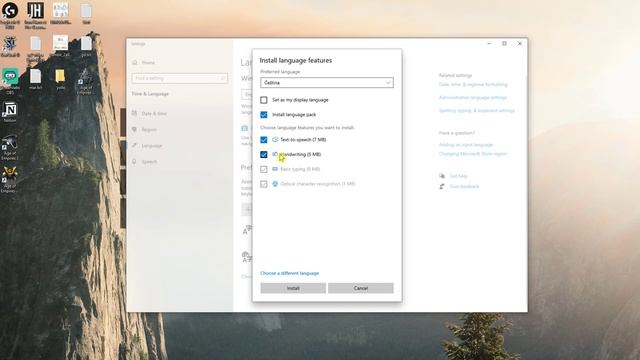640x360 pixels.
Task: Close the Settings window
Action: pos(520,43)
